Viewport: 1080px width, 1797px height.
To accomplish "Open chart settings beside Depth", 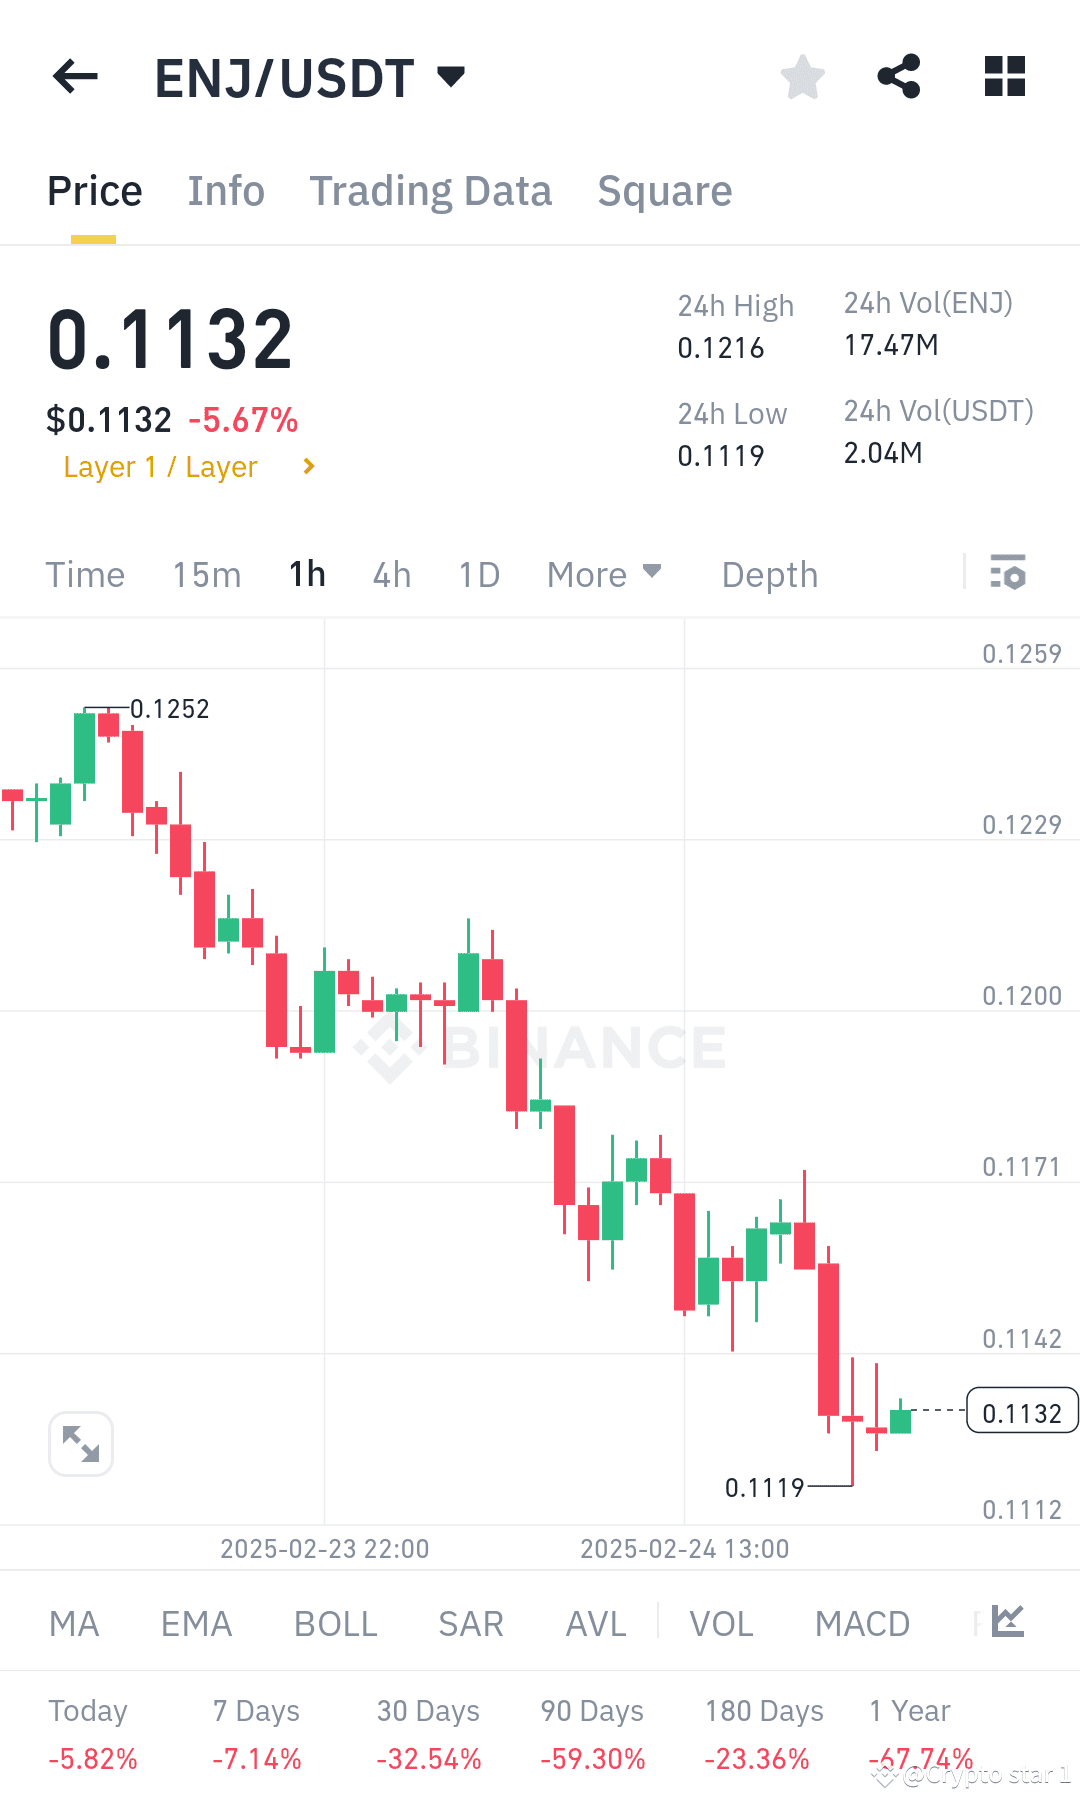I will pos(1009,574).
